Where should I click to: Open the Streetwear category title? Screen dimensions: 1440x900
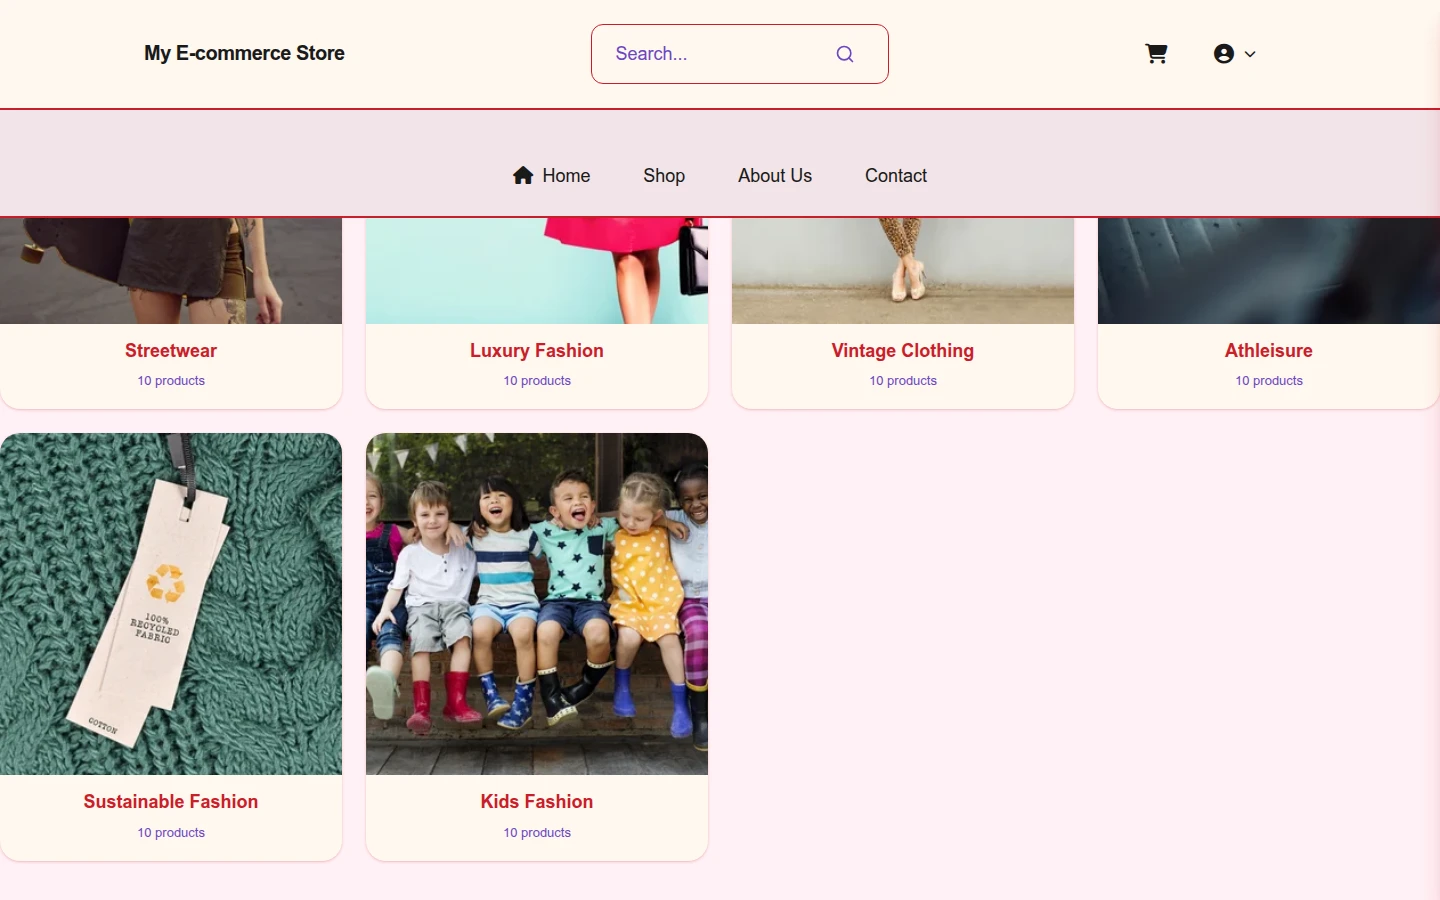click(x=171, y=351)
